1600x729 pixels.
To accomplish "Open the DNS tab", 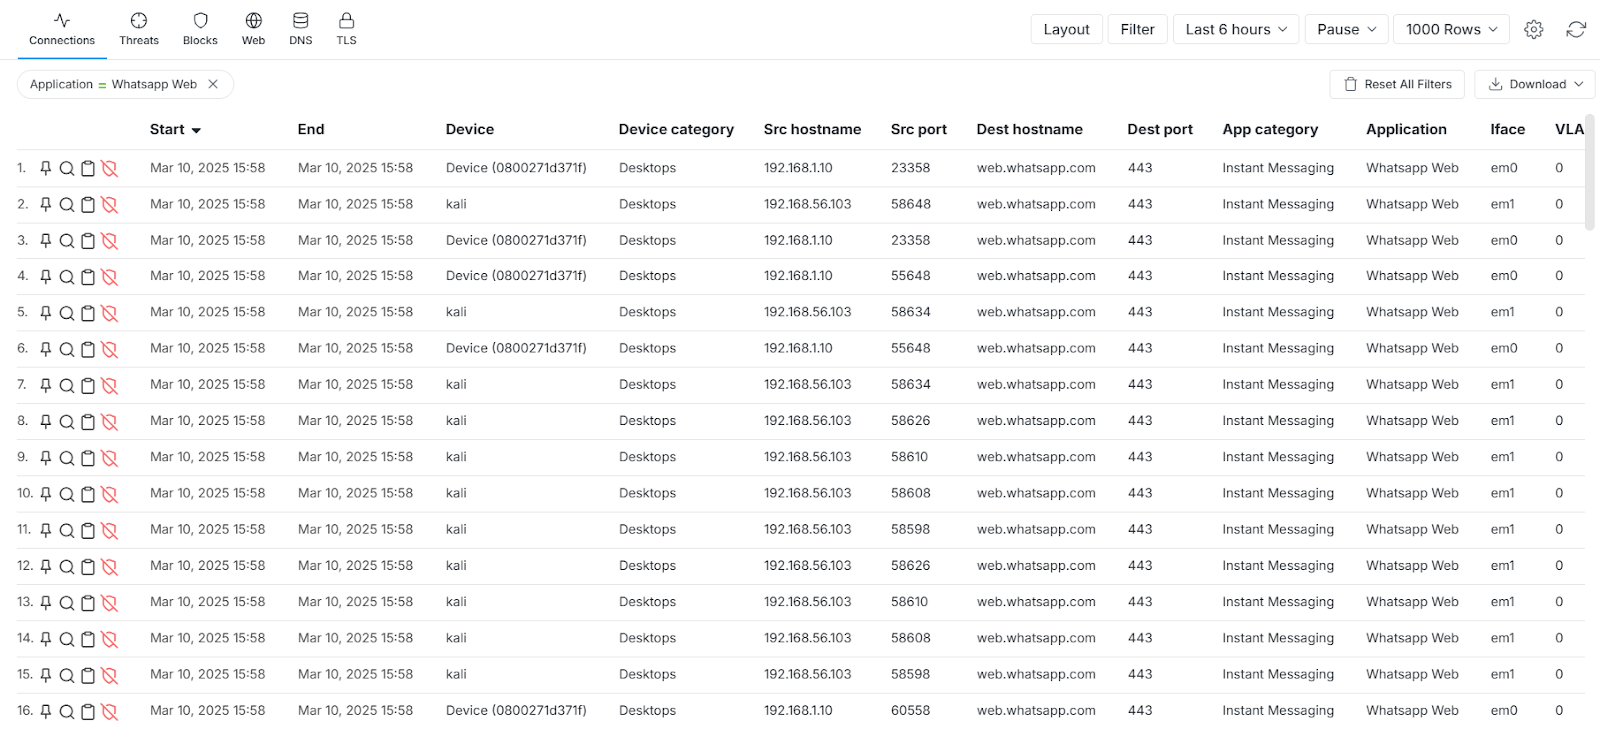I will coord(301,29).
